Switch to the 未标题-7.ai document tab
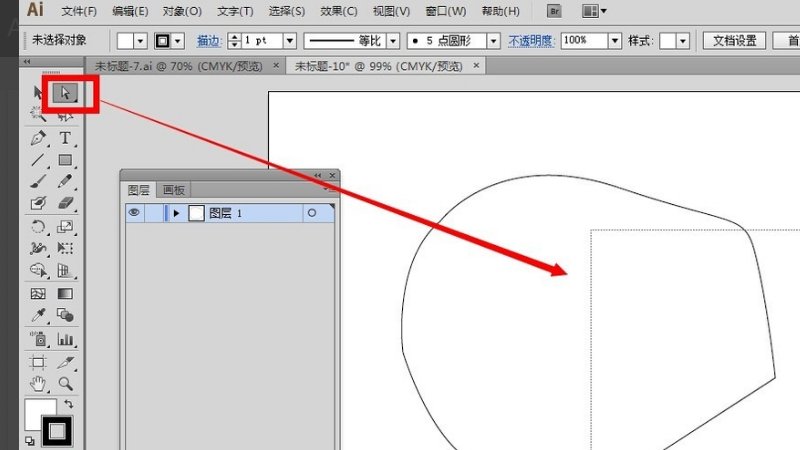 coord(179,66)
